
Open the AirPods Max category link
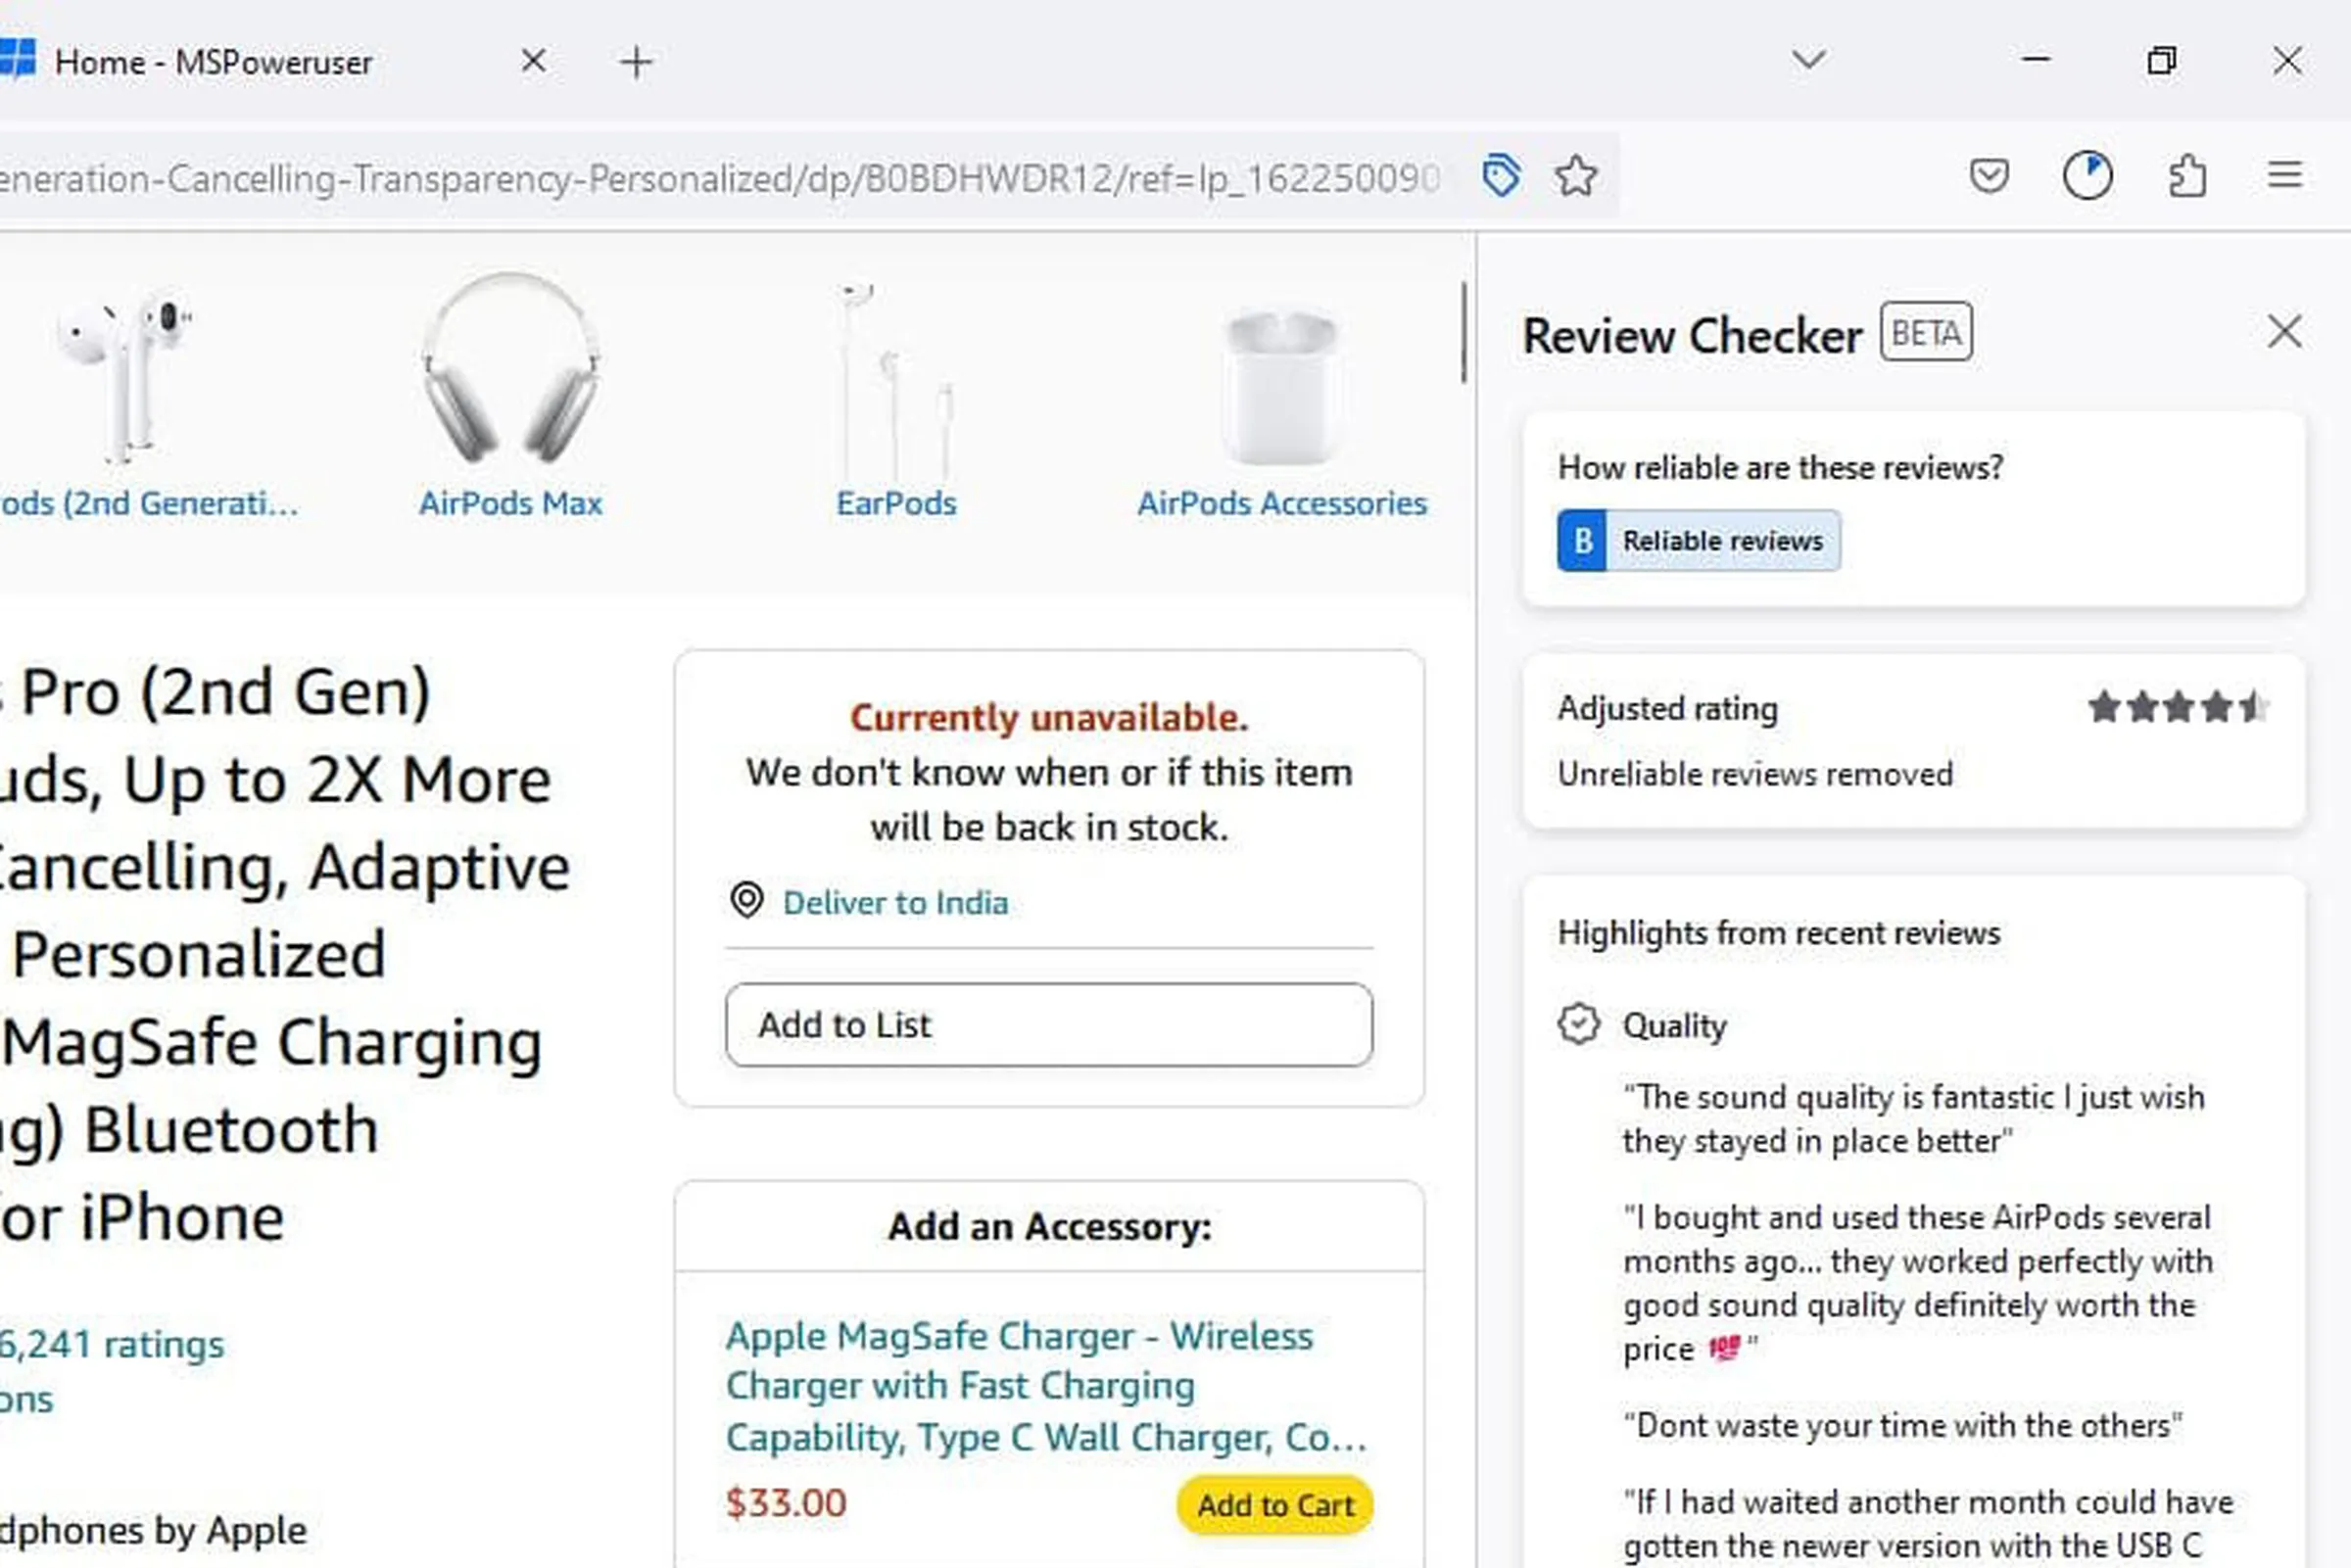pyautogui.click(x=510, y=503)
